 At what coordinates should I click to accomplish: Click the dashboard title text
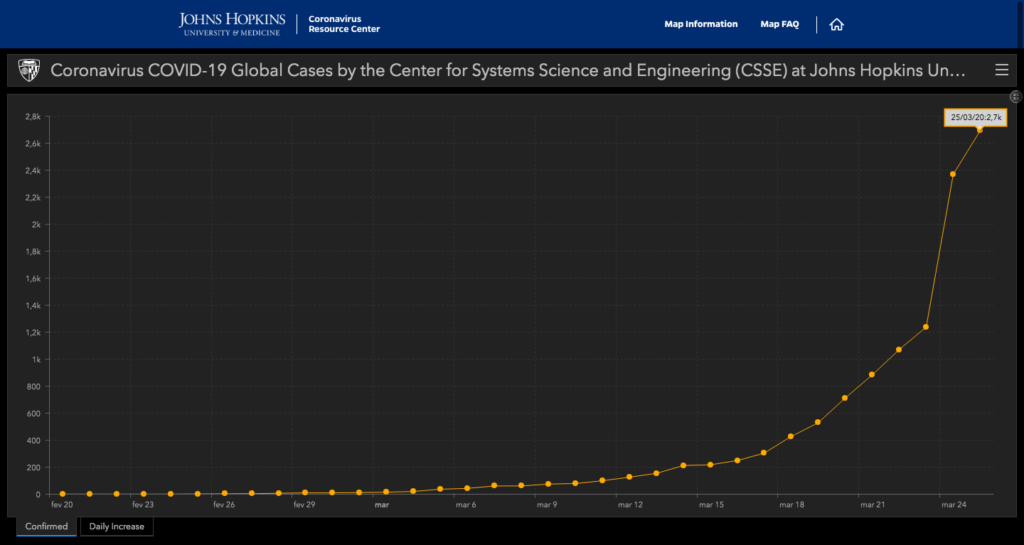507,70
